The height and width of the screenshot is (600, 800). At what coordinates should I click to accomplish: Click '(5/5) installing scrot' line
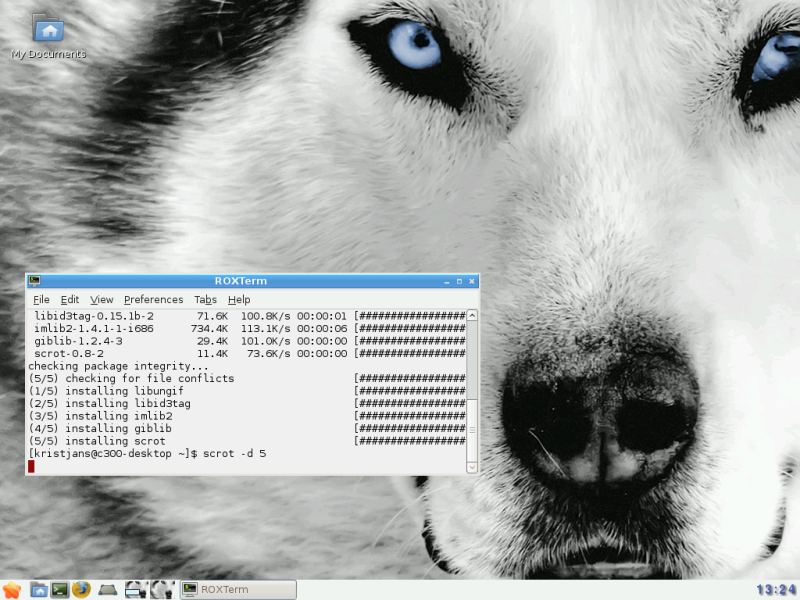click(97, 441)
